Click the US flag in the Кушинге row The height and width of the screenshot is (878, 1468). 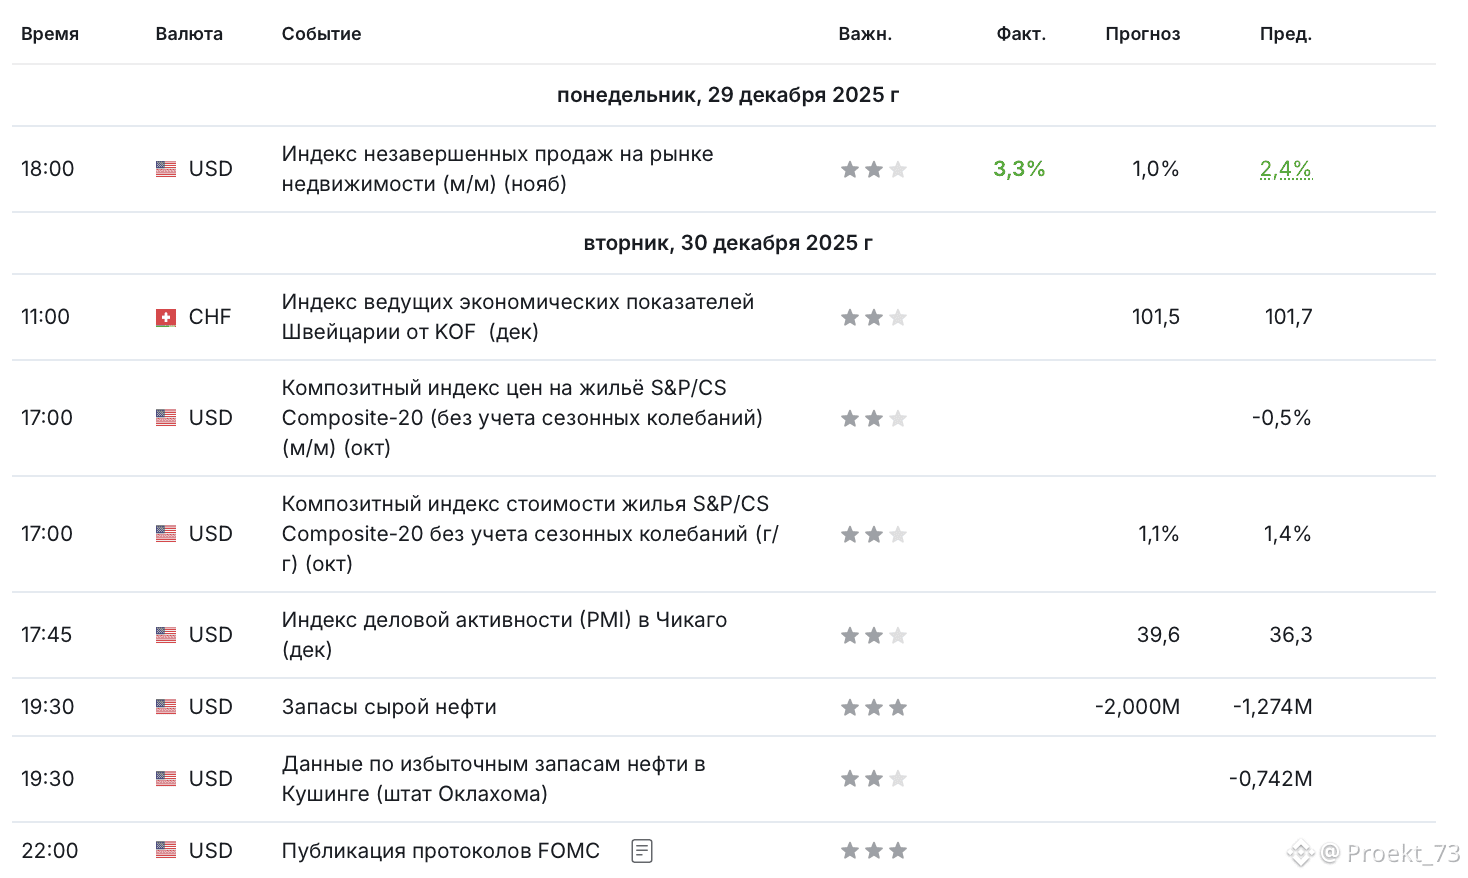tap(166, 779)
